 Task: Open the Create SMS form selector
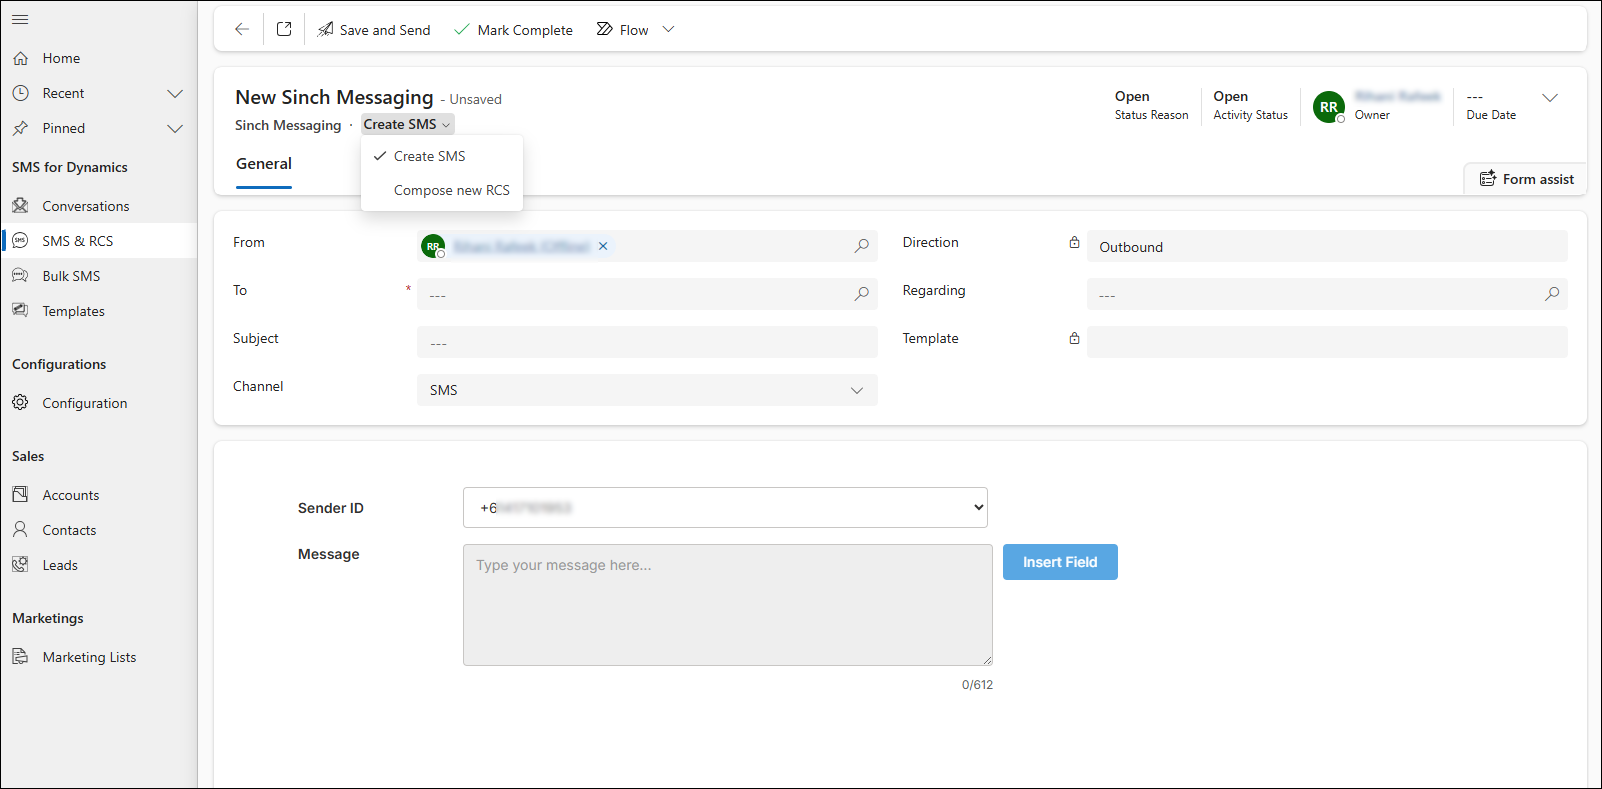(407, 124)
